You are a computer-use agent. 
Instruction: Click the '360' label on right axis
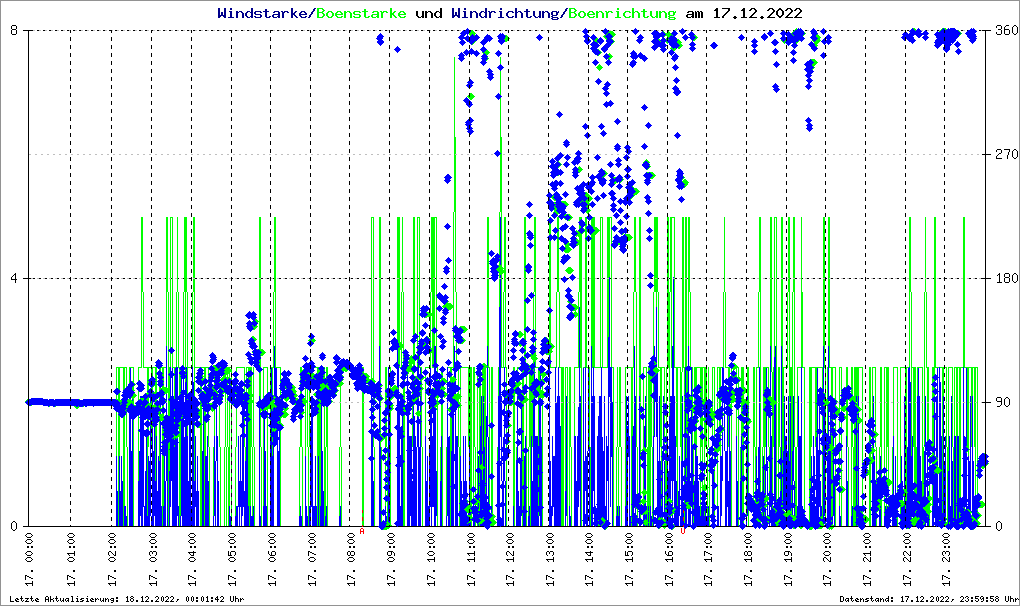(1007, 30)
